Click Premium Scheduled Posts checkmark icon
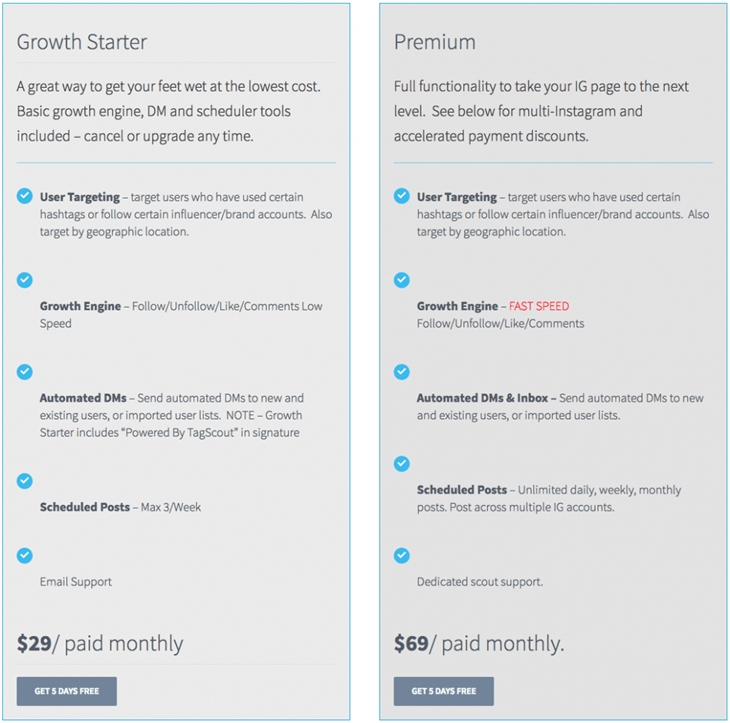 (x=402, y=463)
